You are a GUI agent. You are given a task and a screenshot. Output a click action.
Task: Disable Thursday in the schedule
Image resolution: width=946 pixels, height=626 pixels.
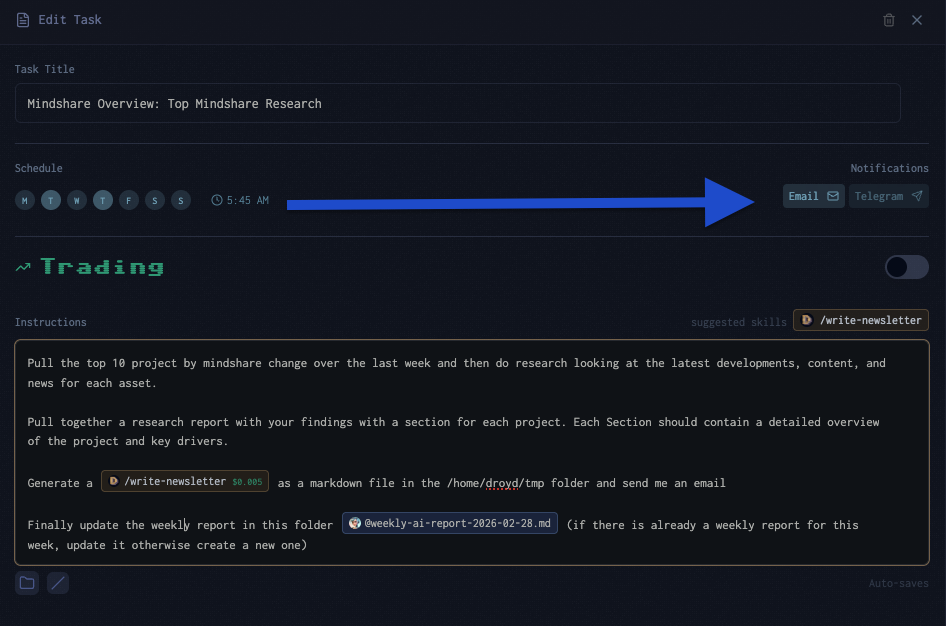103,200
